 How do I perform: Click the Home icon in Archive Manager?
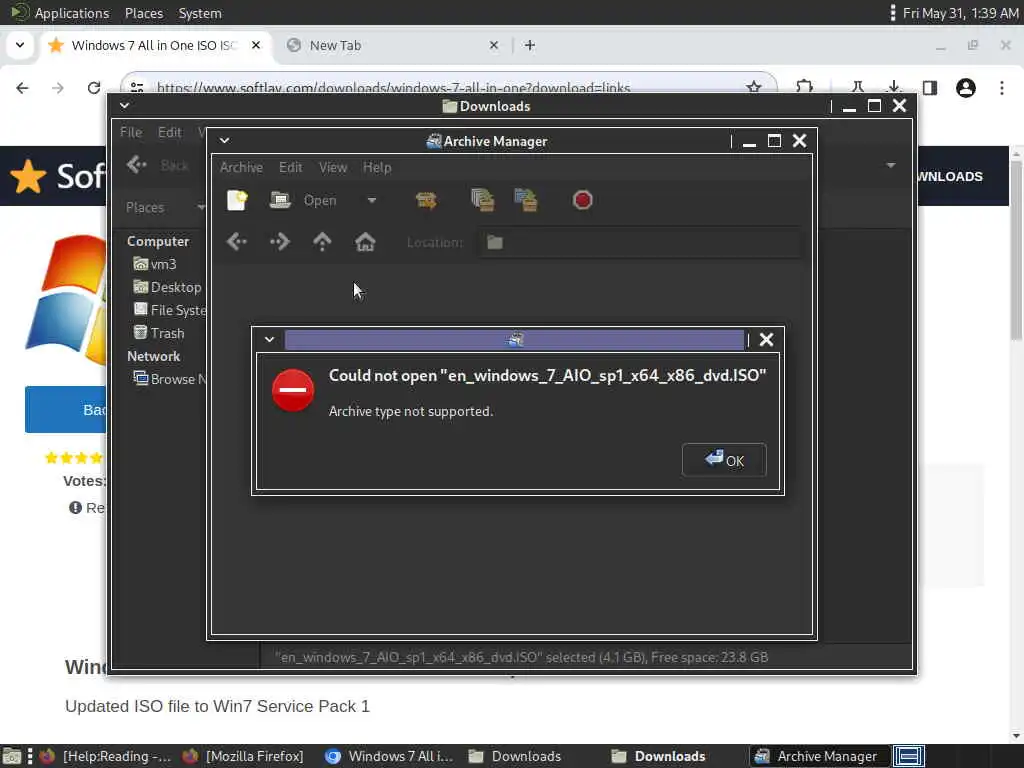(x=365, y=242)
